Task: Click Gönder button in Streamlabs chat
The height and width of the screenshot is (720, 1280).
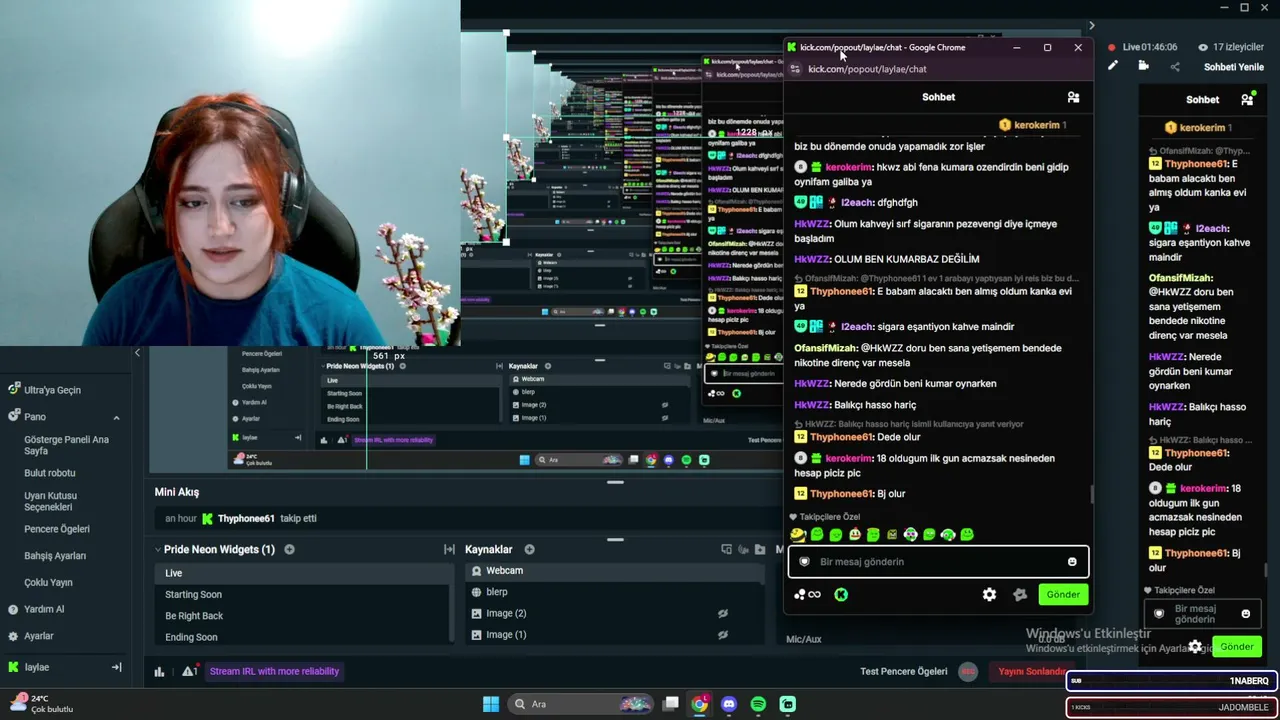Action: tap(1236, 647)
